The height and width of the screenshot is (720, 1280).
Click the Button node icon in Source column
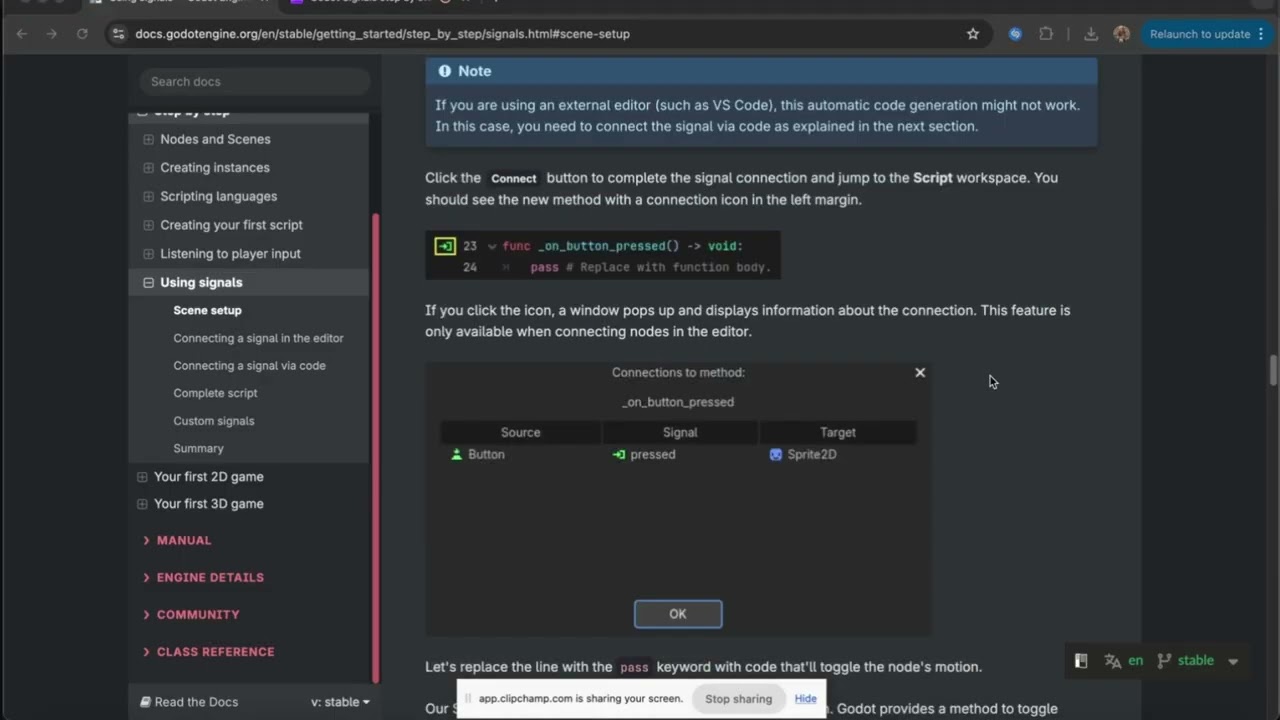pos(457,454)
